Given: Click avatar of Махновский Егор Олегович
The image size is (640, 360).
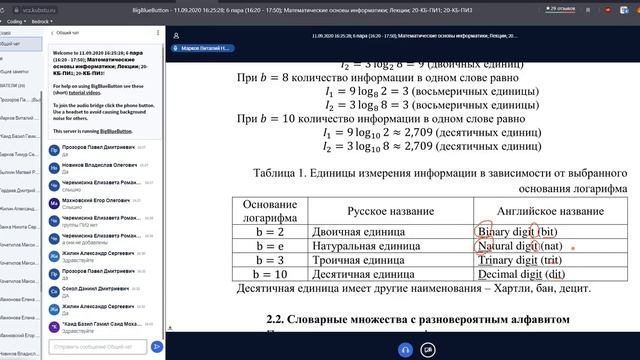Looking at the screenshot, I should pyautogui.click(x=54, y=203).
